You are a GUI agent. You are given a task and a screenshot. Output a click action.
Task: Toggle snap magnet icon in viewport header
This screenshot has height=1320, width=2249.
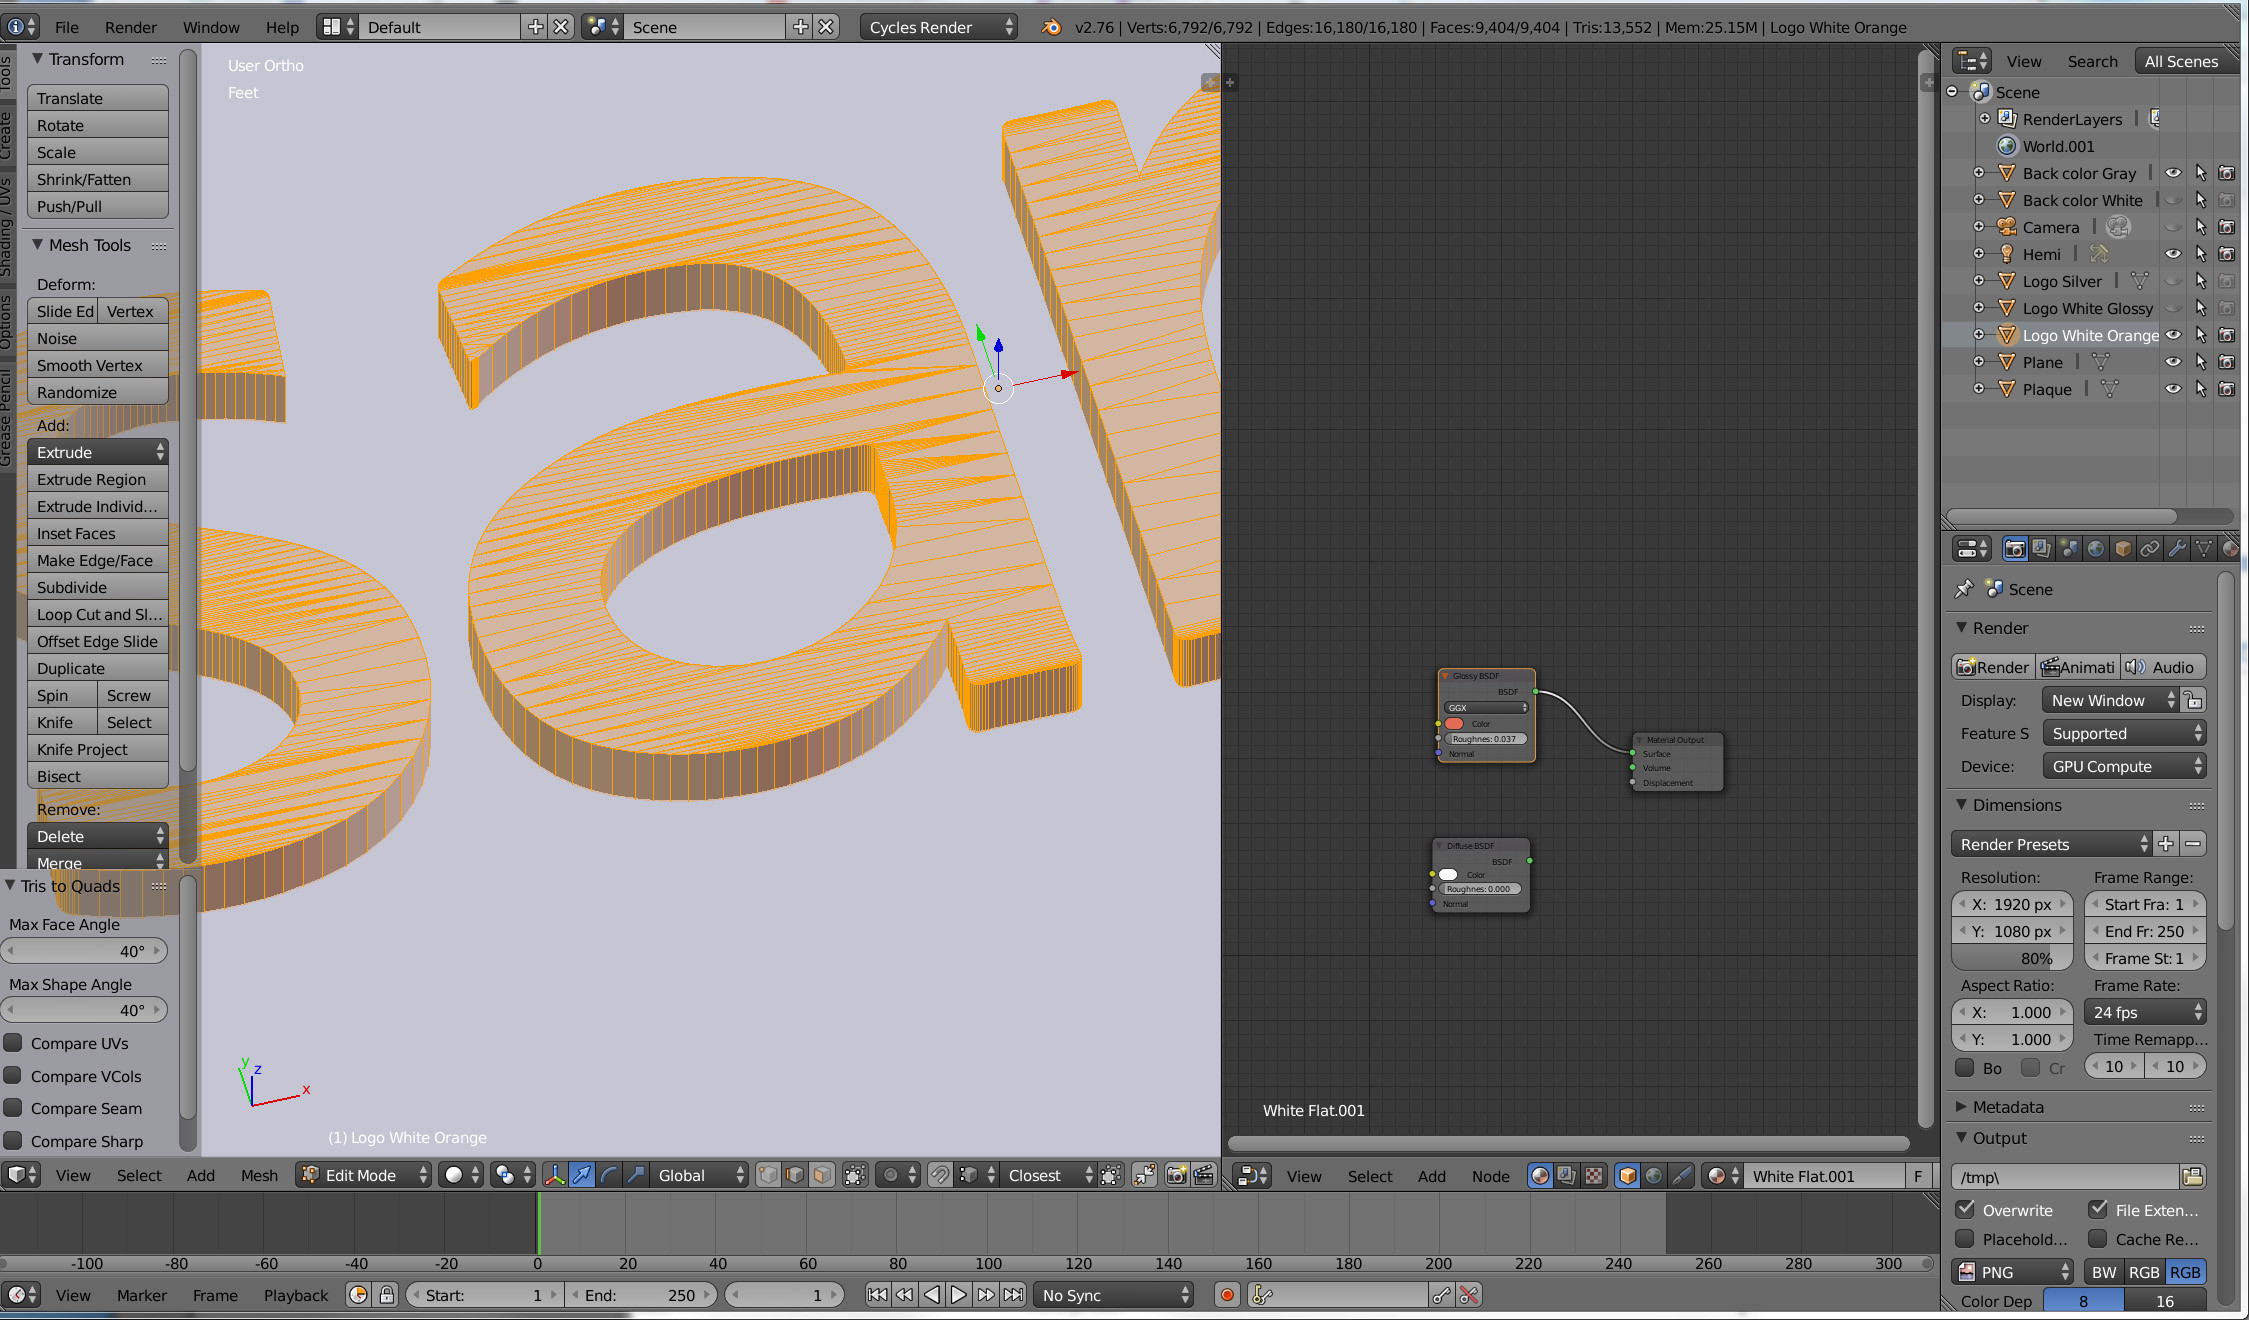tap(940, 1175)
